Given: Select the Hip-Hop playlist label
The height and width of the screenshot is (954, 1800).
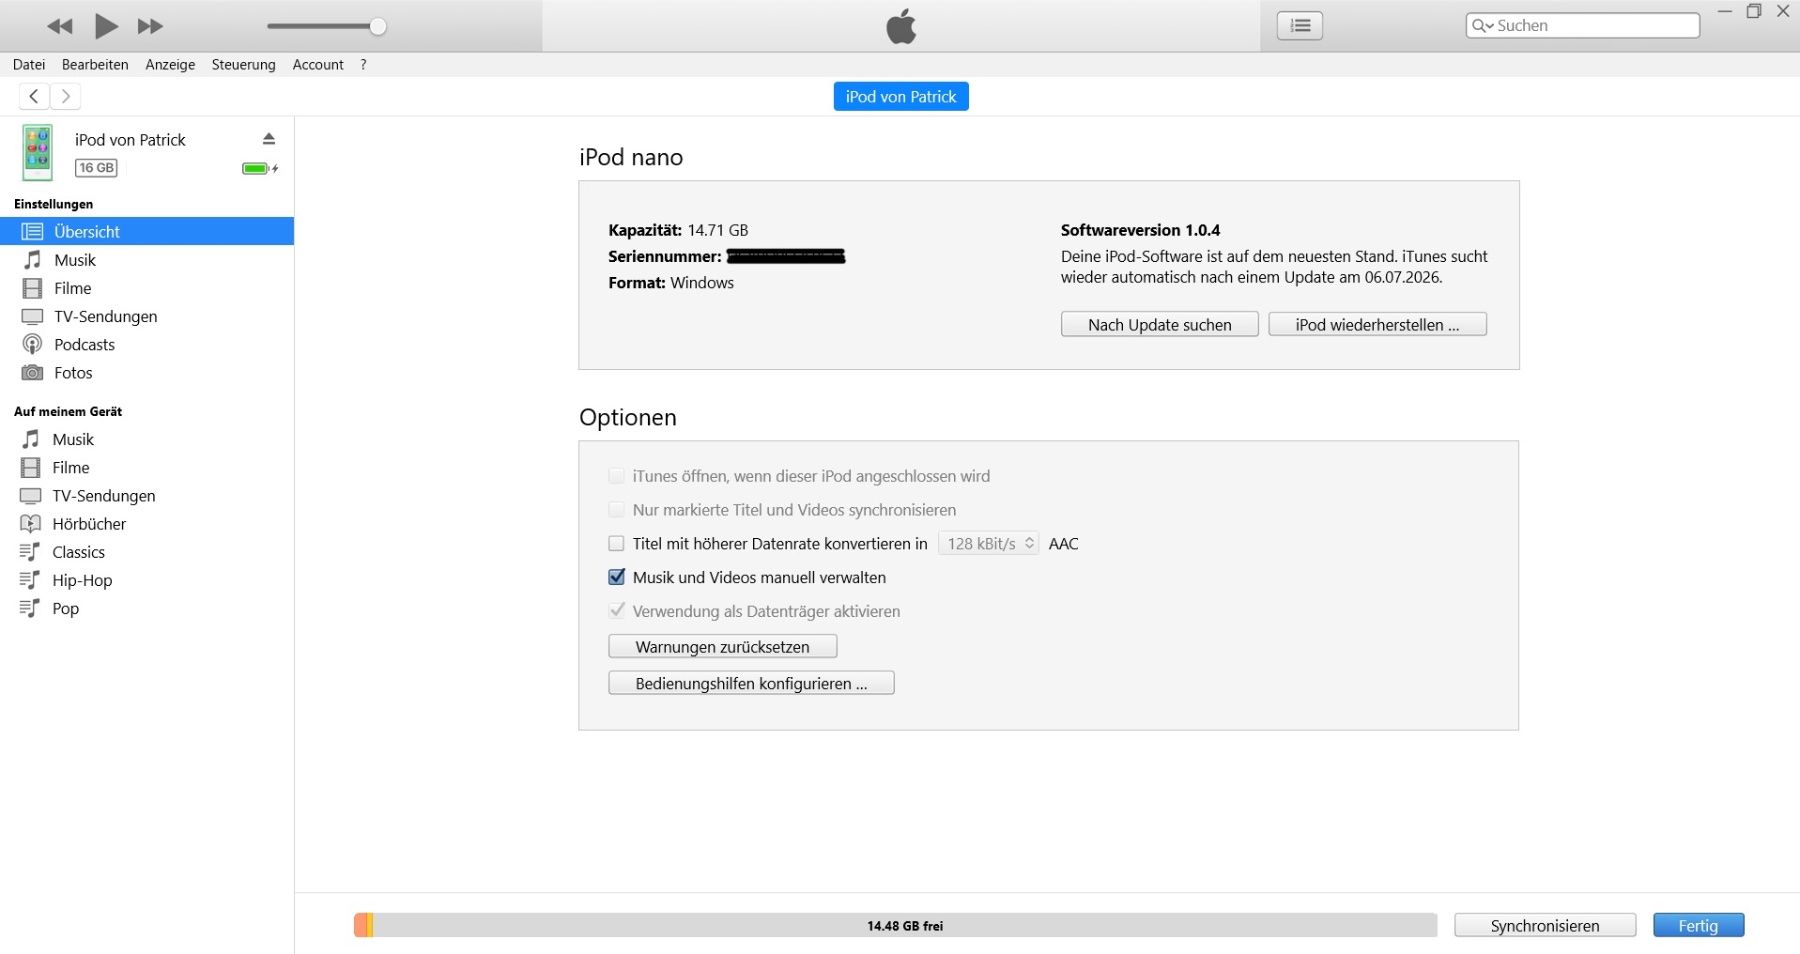Looking at the screenshot, I should coord(82,580).
